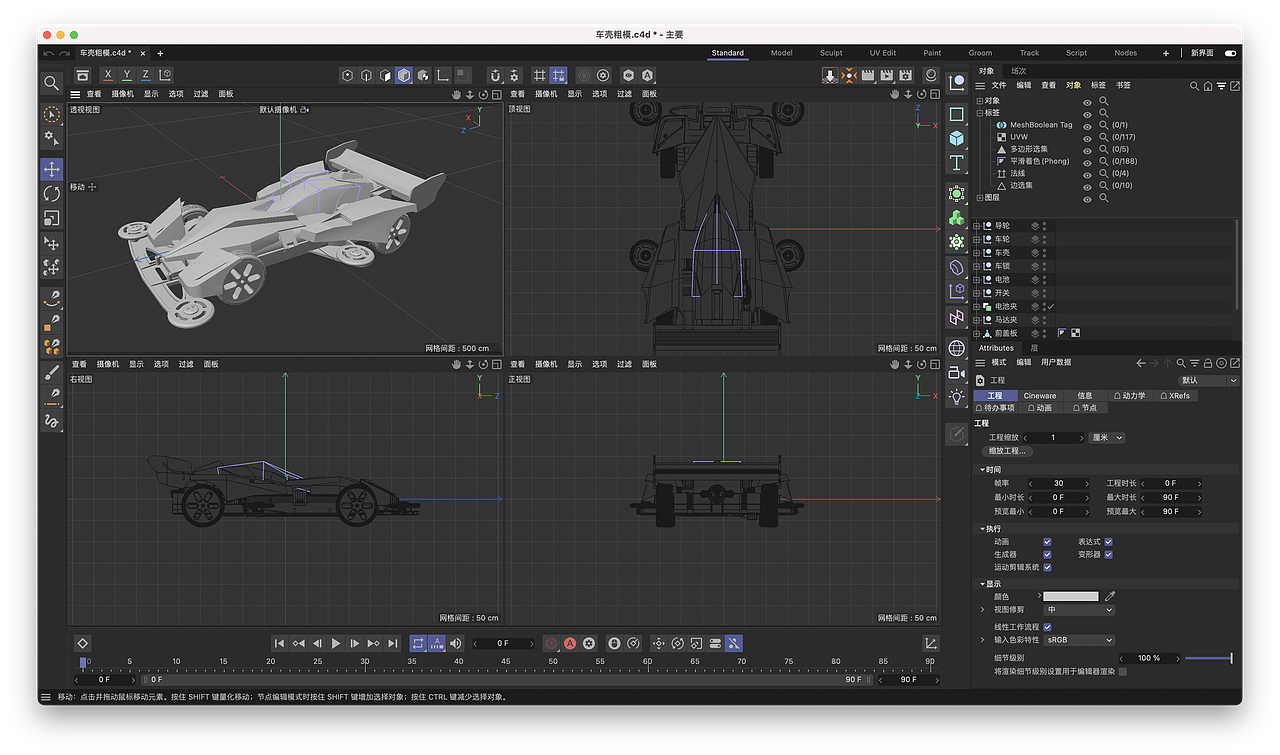The width and height of the screenshot is (1280, 755).
Task: Click the 帧率 input field showing 30
Action: click(x=1058, y=483)
